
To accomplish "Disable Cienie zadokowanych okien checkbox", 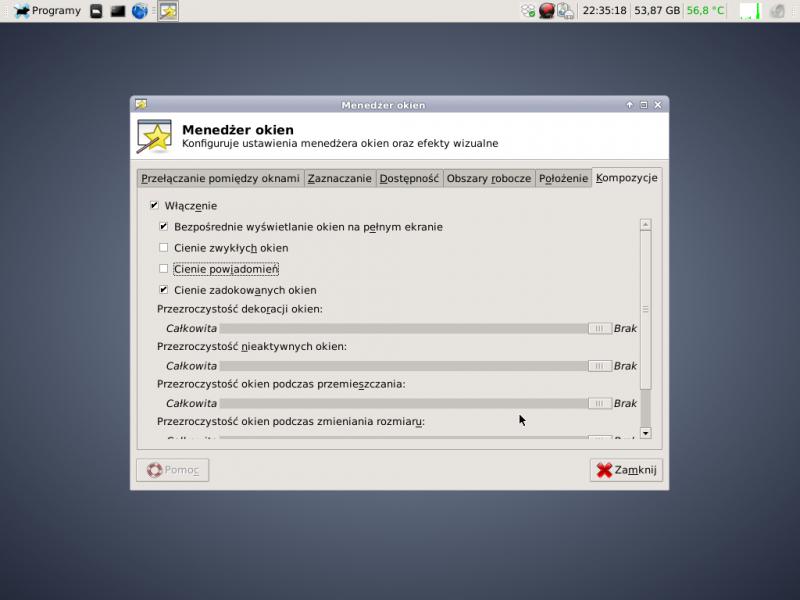I will pos(164,290).
